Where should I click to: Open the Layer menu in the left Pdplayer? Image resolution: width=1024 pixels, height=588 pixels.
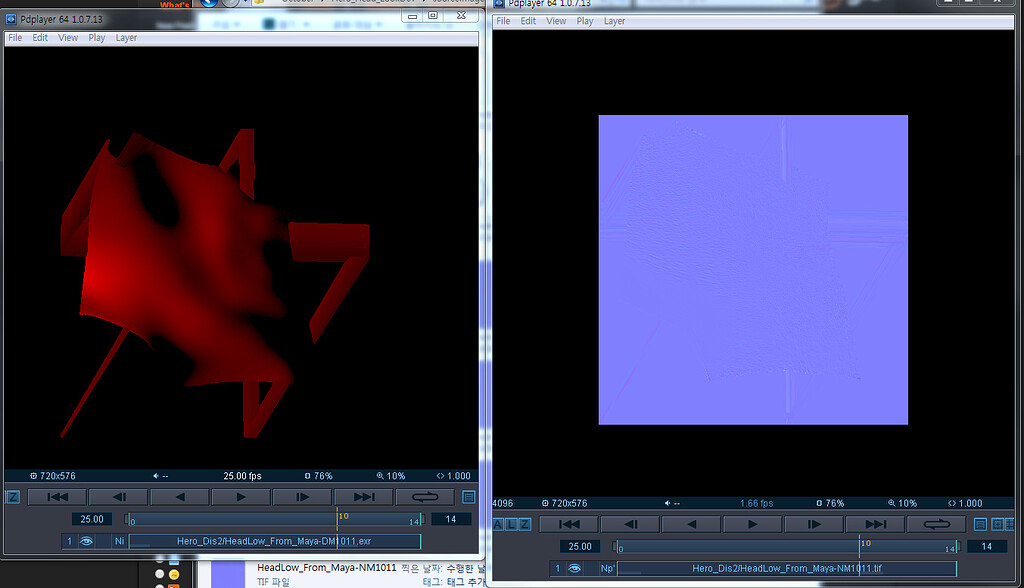pyautogui.click(x=126, y=38)
